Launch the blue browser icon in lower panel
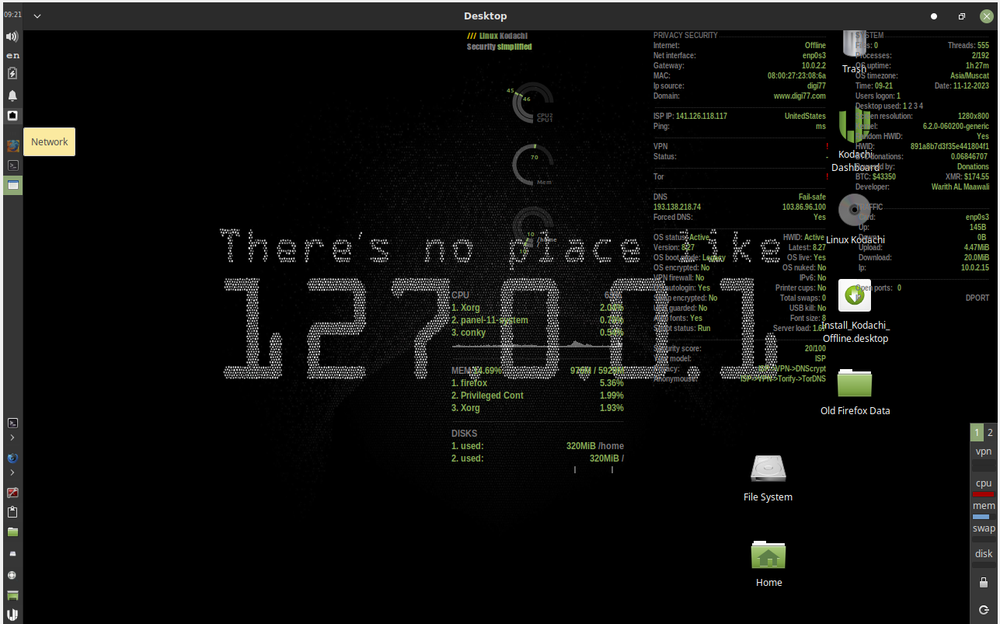The image size is (1000, 624). [12, 458]
